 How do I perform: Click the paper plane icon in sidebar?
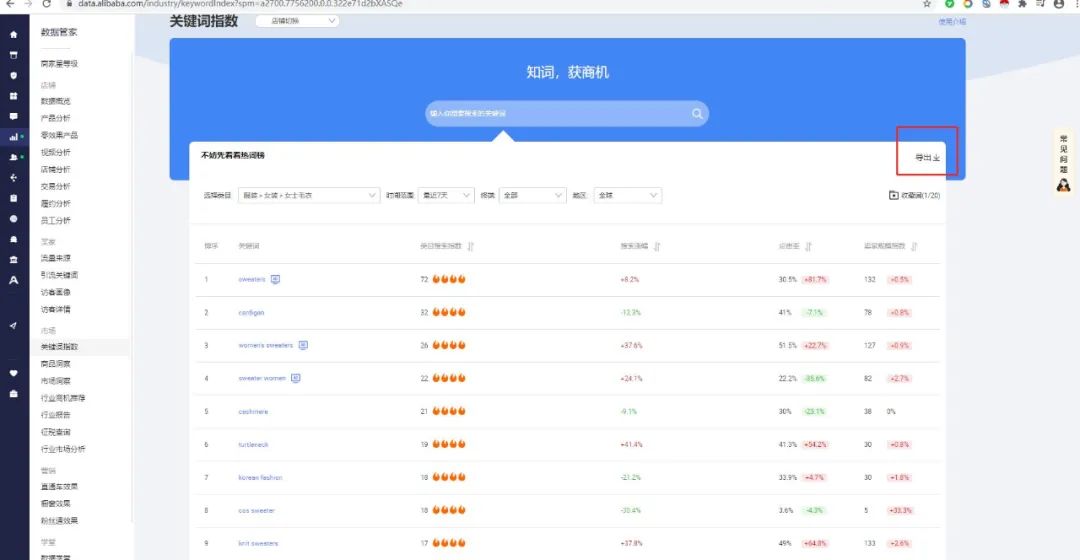pyautogui.click(x=13, y=326)
